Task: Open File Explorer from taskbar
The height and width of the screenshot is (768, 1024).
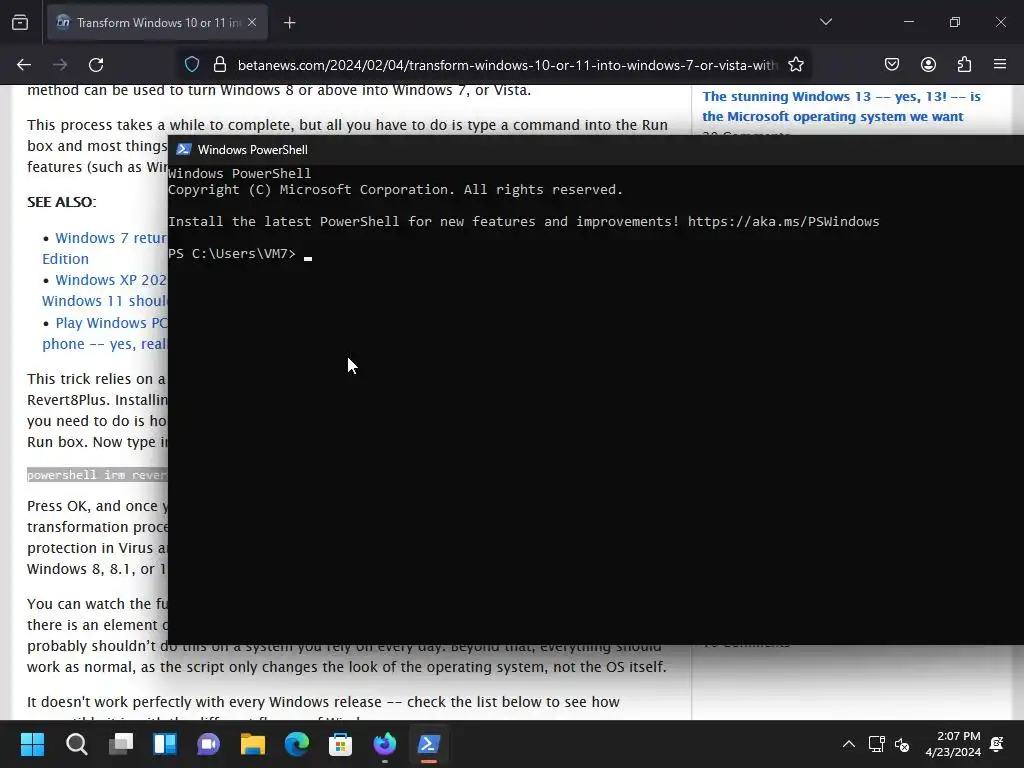Action: pos(253,744)
